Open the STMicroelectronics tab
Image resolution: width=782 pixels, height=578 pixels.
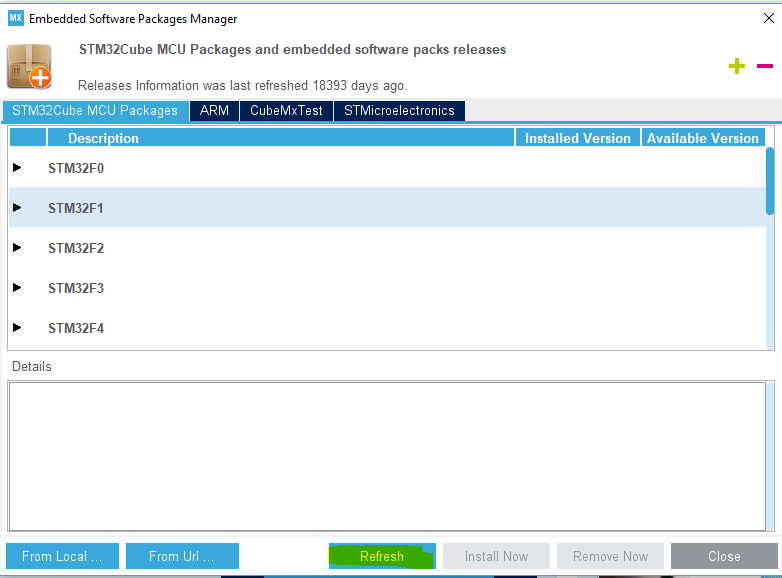point(399,111)
